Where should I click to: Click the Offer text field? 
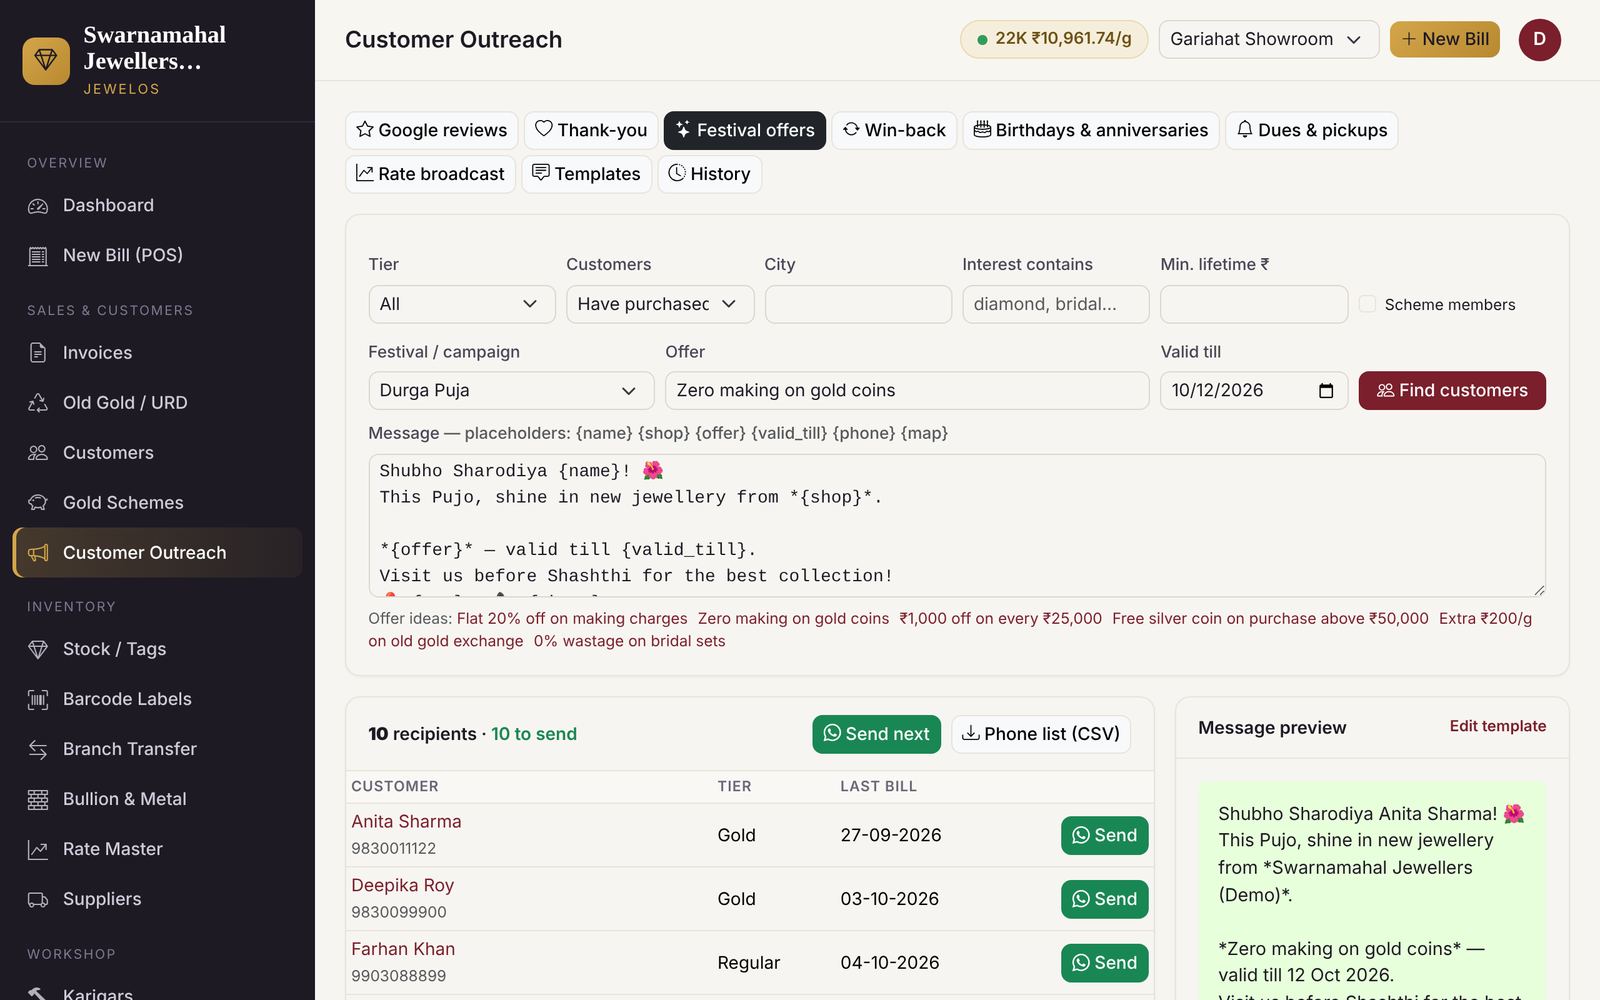point(907,391)
